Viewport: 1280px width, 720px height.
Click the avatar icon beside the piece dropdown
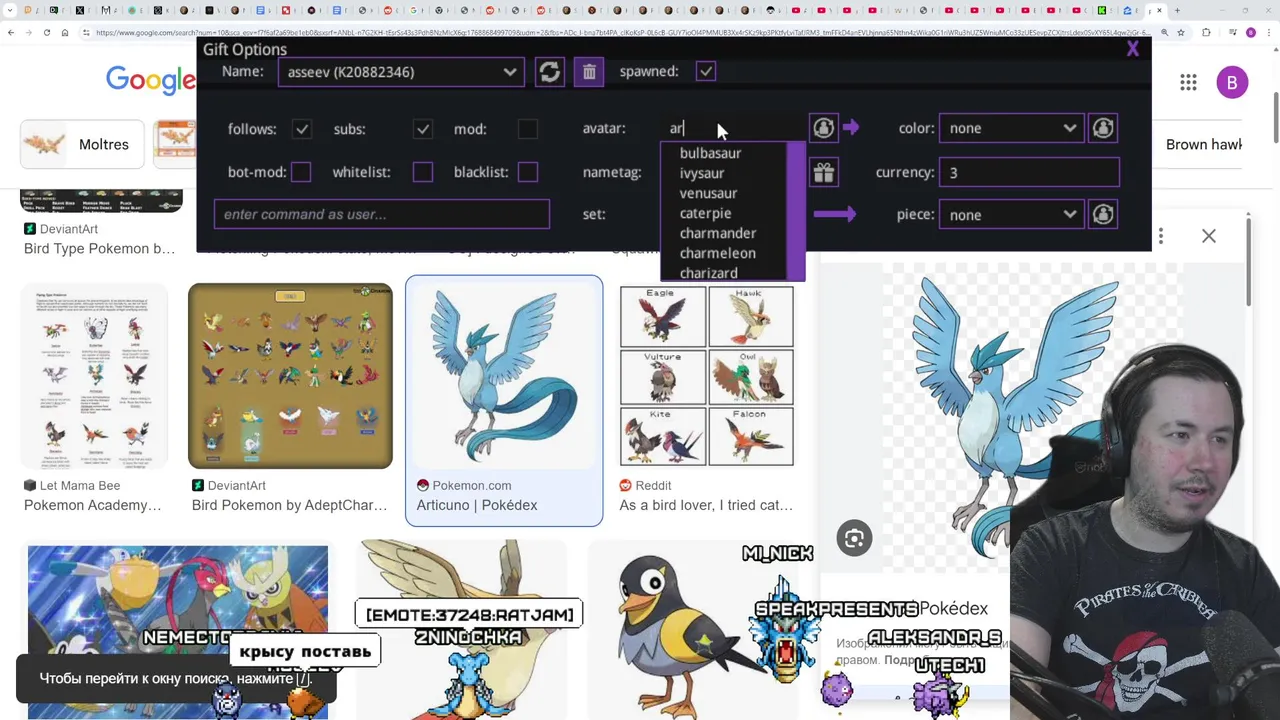coord(1103,215)
